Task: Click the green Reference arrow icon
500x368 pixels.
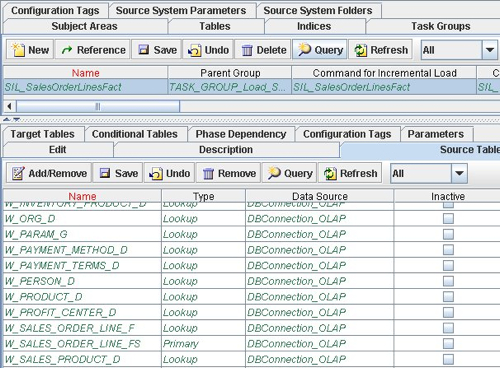Action: [67, 50]
